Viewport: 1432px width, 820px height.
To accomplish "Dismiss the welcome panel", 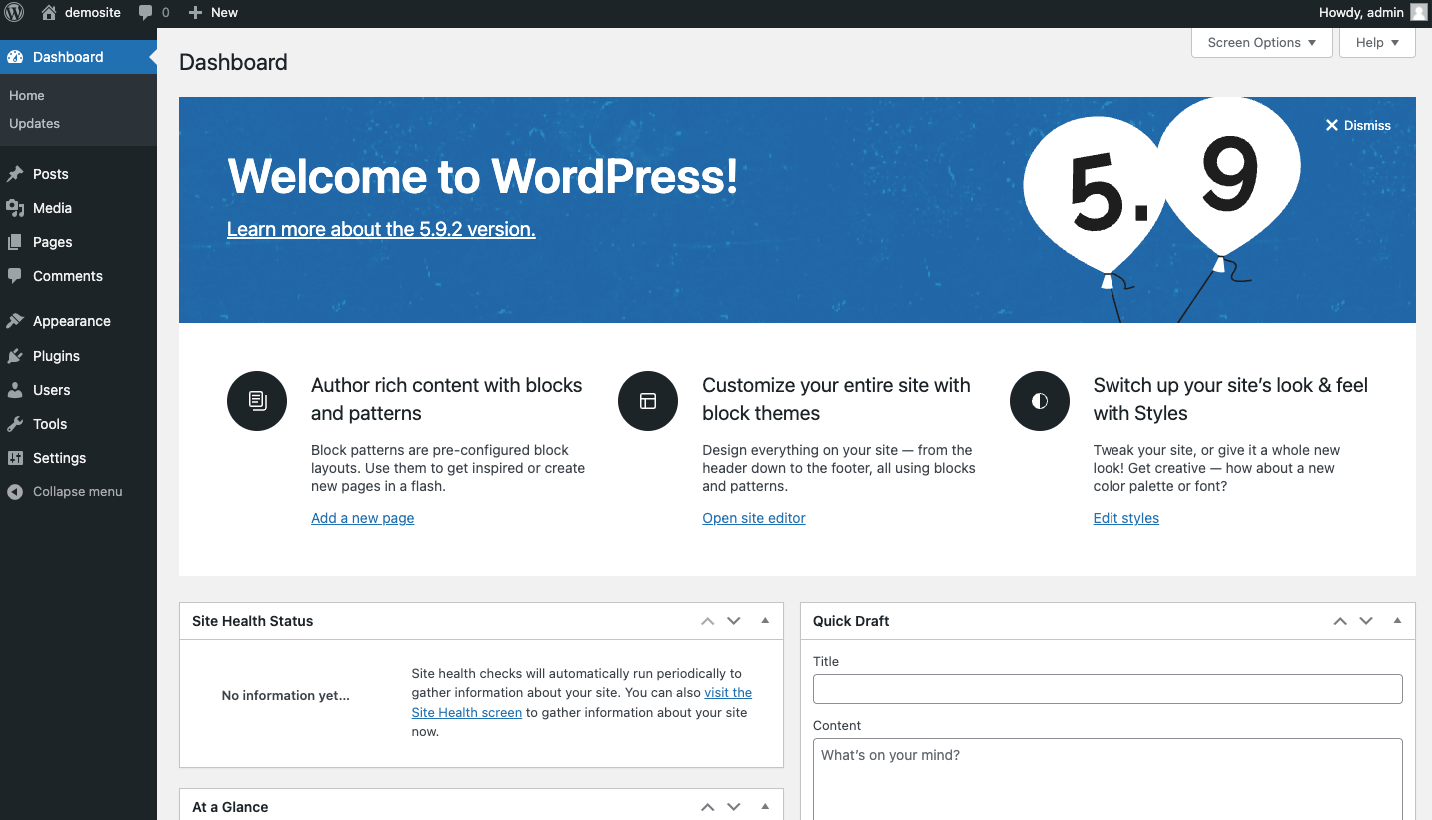I will [1358, 125].
